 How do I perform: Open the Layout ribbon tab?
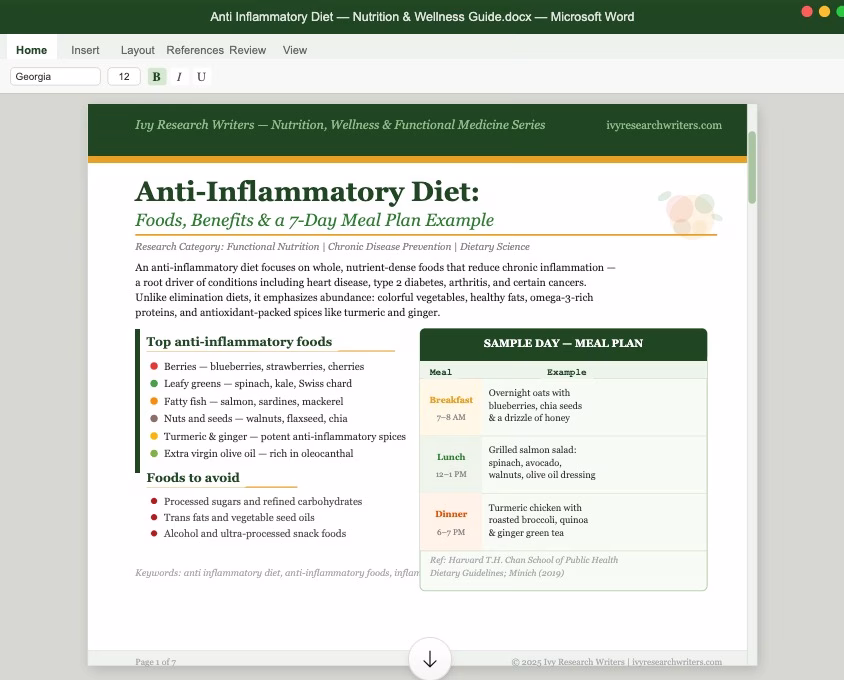point(137,49)
